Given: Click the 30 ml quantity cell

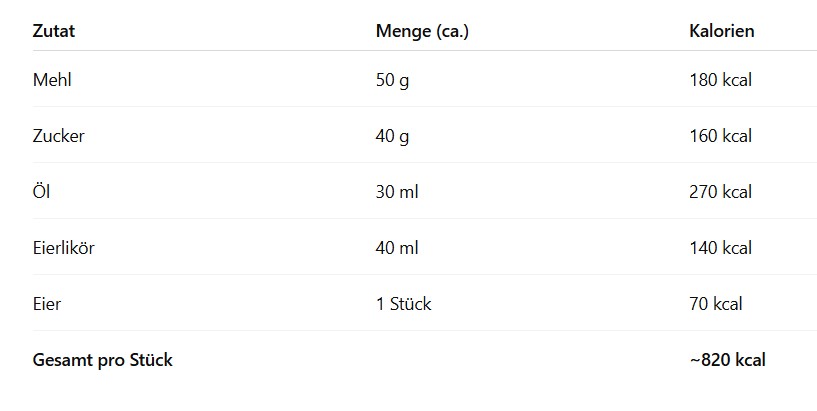Looking at the screenshot, I should coord(396,192).
